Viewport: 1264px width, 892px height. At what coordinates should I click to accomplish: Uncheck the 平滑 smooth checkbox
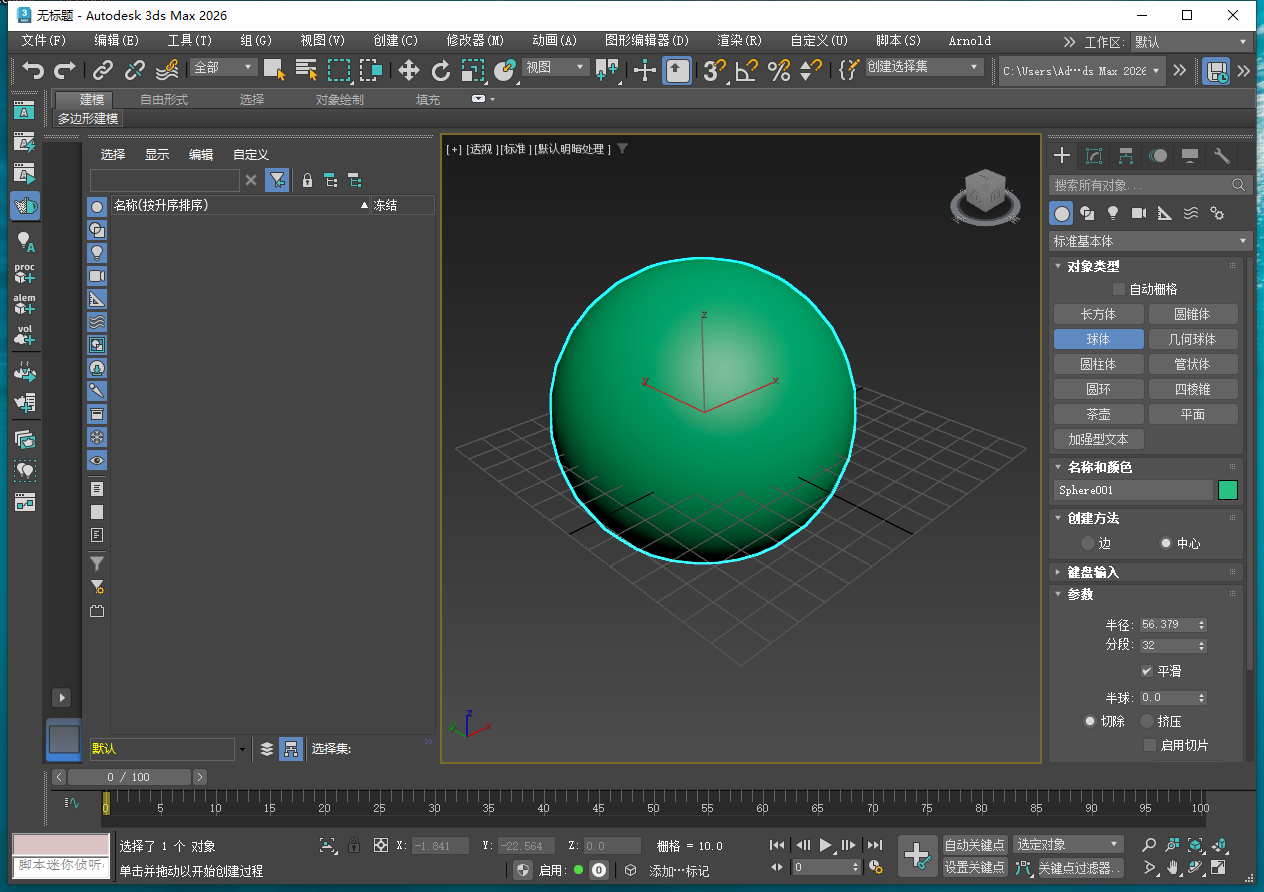tap(1147, 671)
